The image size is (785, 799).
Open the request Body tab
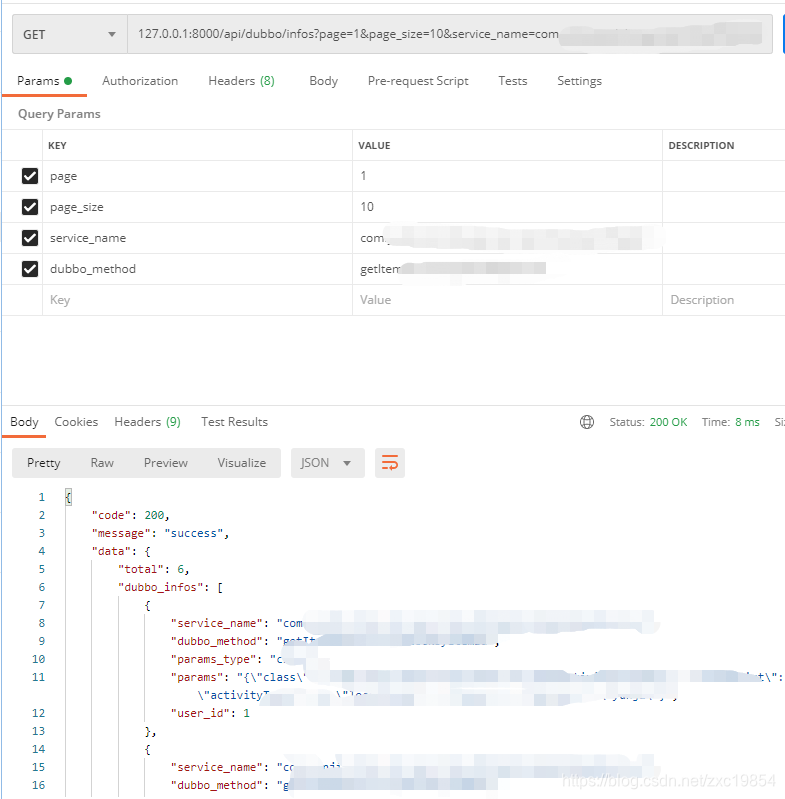323,81
